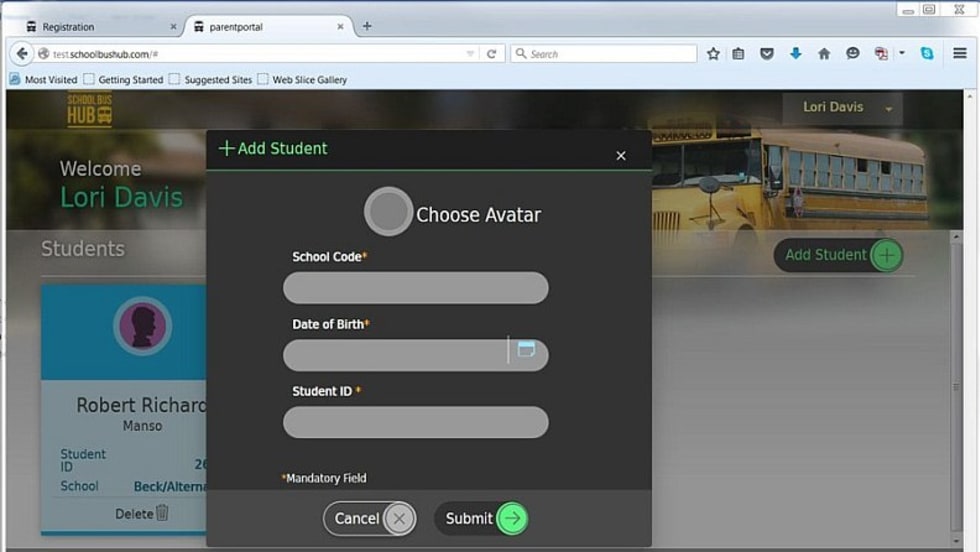This screenshot has width=980, height=552.
Task: Close the Add Student dialog with X
Action: pyautogui.click(x=621, y=156)
